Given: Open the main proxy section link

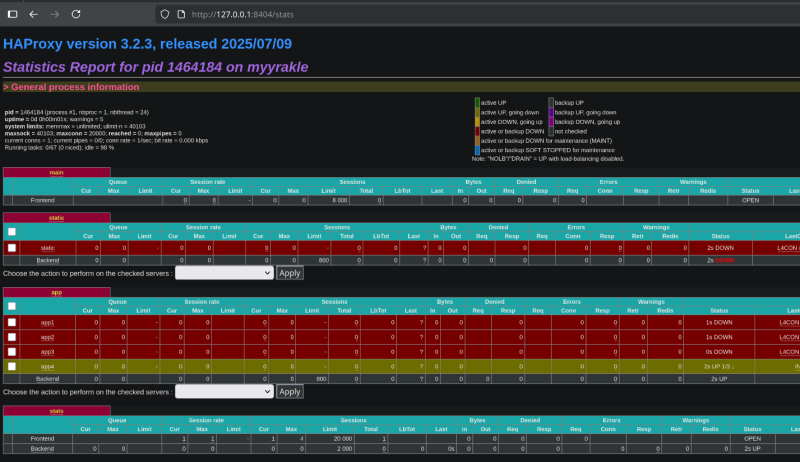Looking at the screenshot, I should (x=56, y=172).
